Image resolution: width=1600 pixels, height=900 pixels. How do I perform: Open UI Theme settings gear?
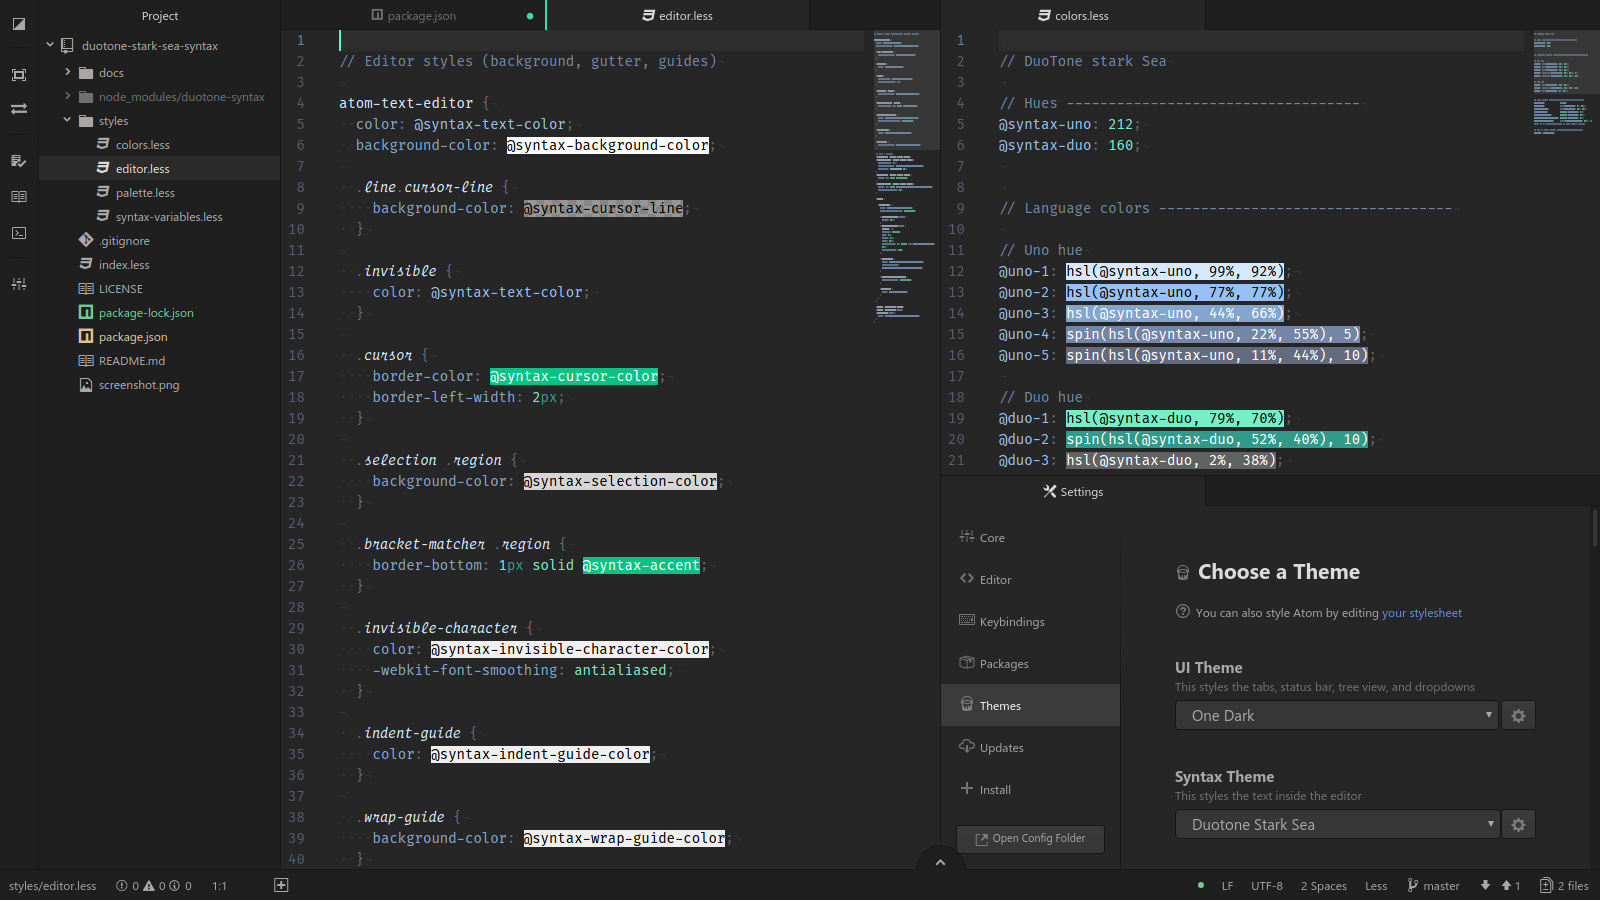tap(1518, 715)
